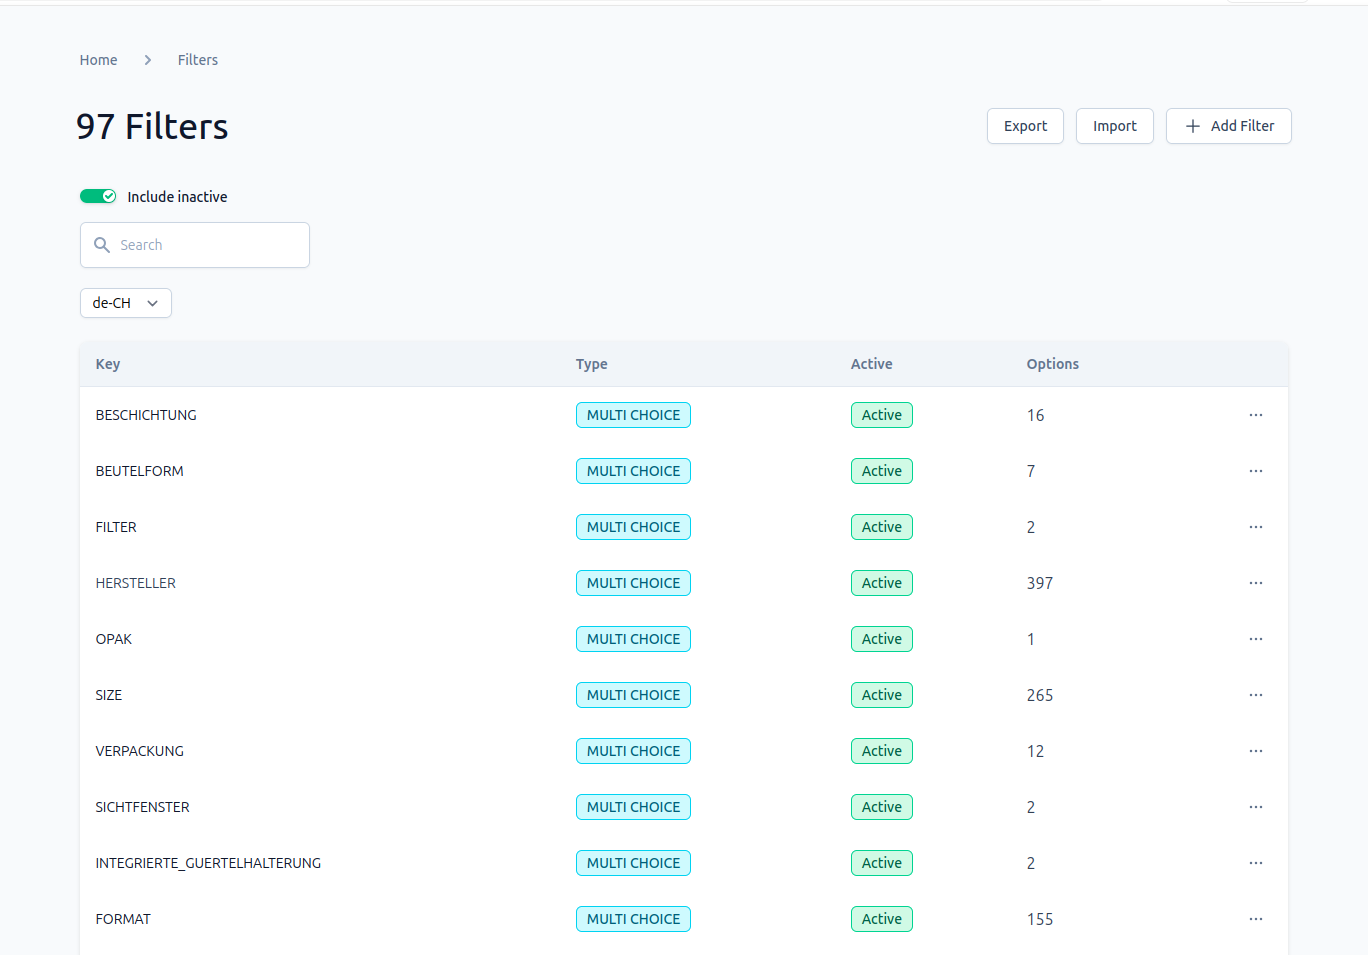
Task: Open the row actions menu for BEUTELFORM
Action: pos(1256,471)
